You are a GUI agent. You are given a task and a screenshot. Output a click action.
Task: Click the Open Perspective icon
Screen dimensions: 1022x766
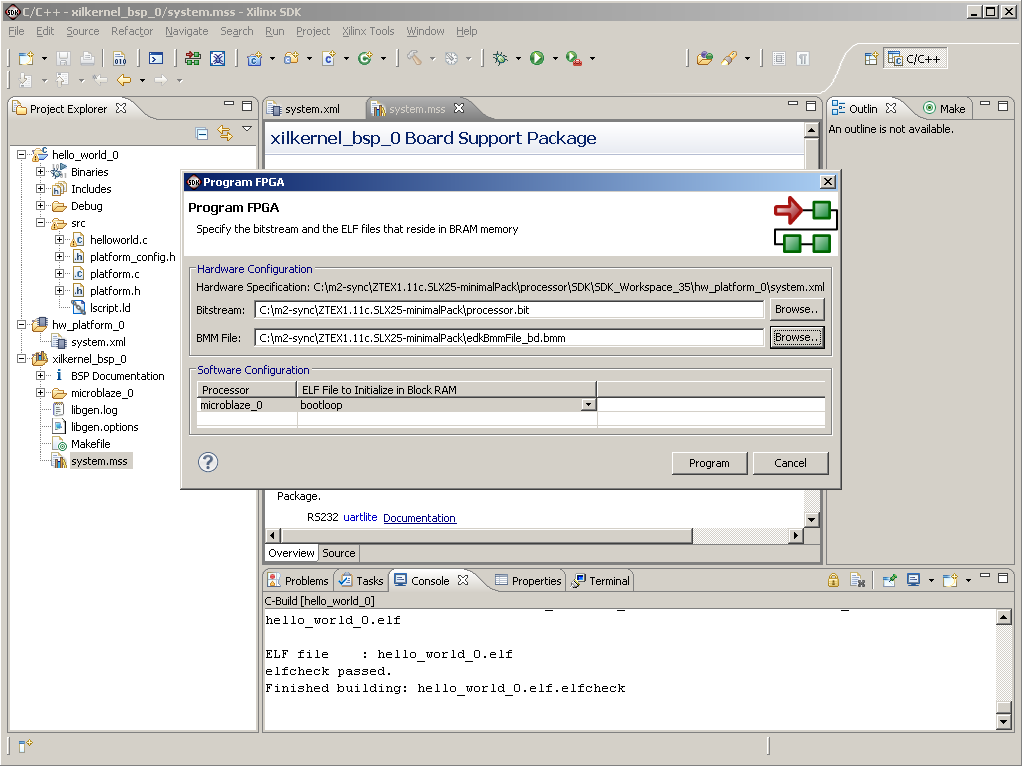tap(871, 59)
